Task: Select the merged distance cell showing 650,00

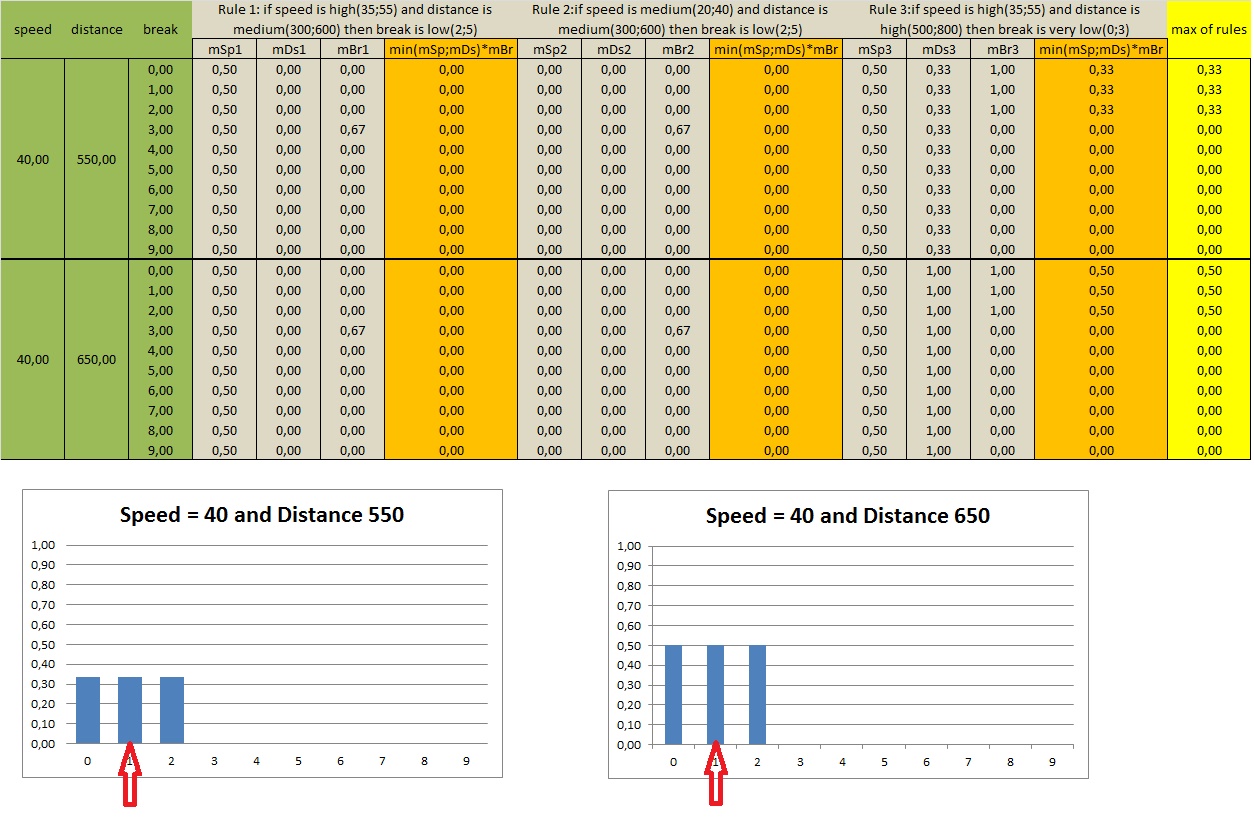Action: click(x=97, y=360)
